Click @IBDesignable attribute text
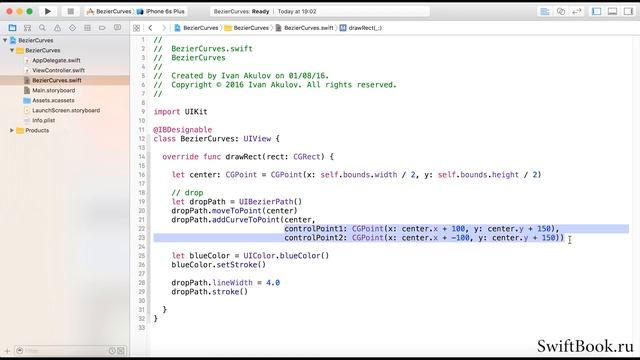 tap(182, 129)
